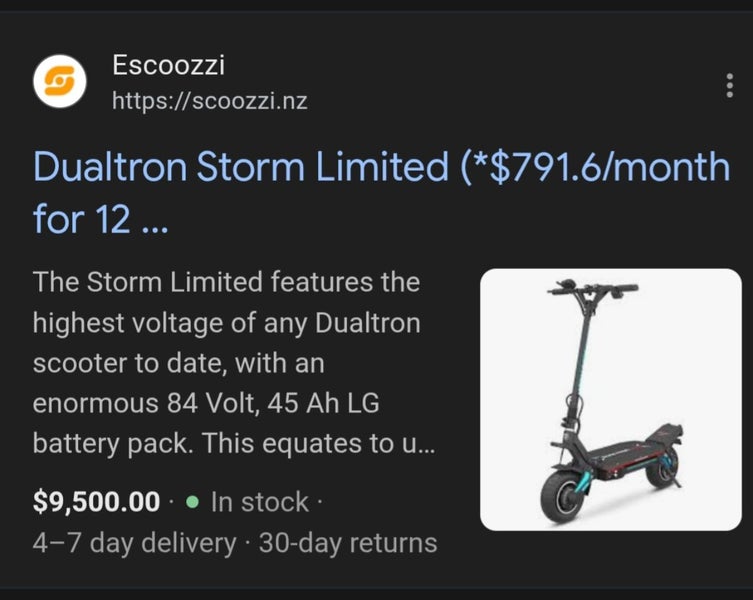
Task: Click the green in-stock status dot
Action: coord(192,501)
